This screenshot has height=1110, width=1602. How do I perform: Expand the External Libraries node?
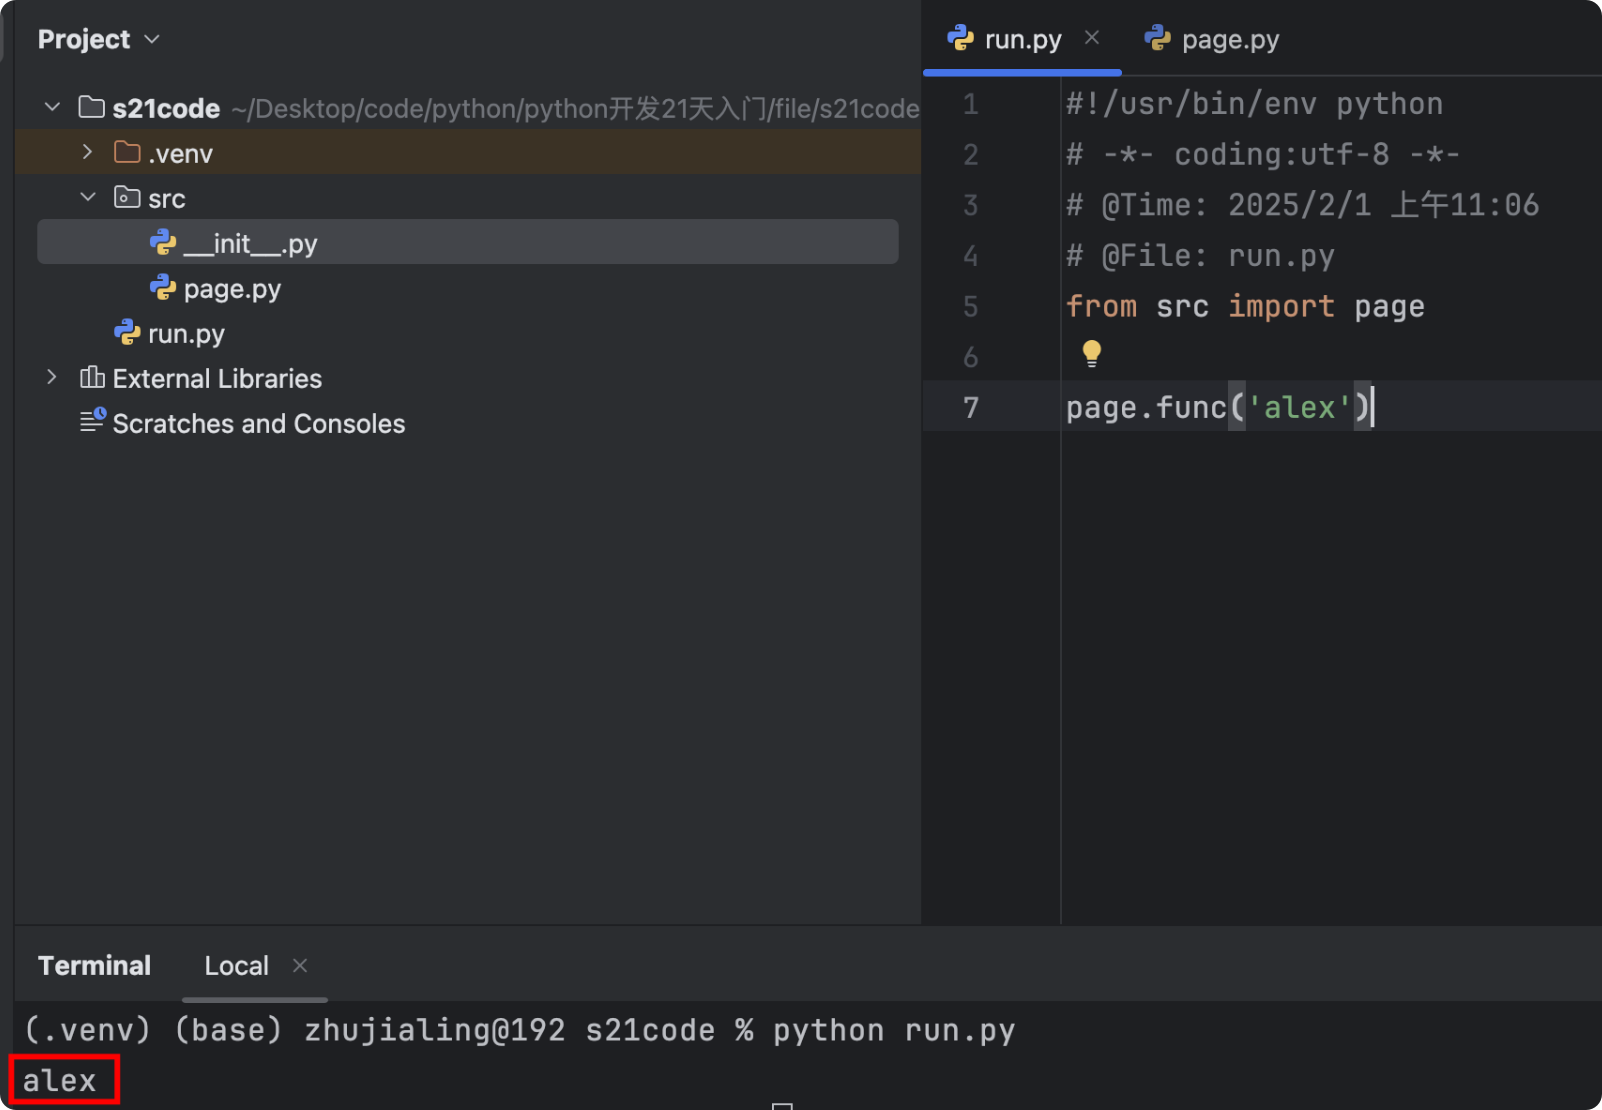coord(52,377)
